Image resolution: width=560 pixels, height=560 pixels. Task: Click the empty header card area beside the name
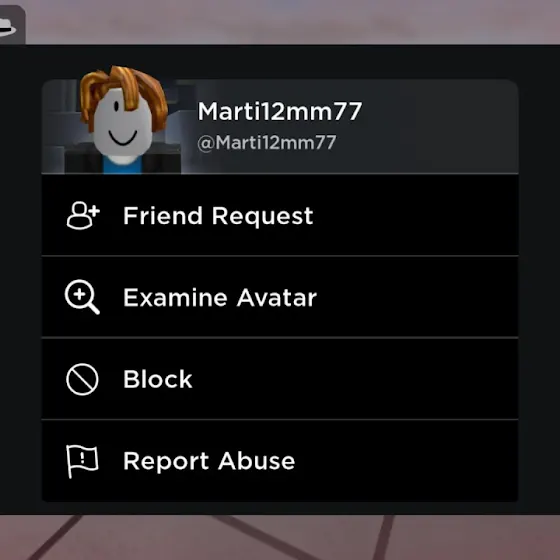coord(439,127)
